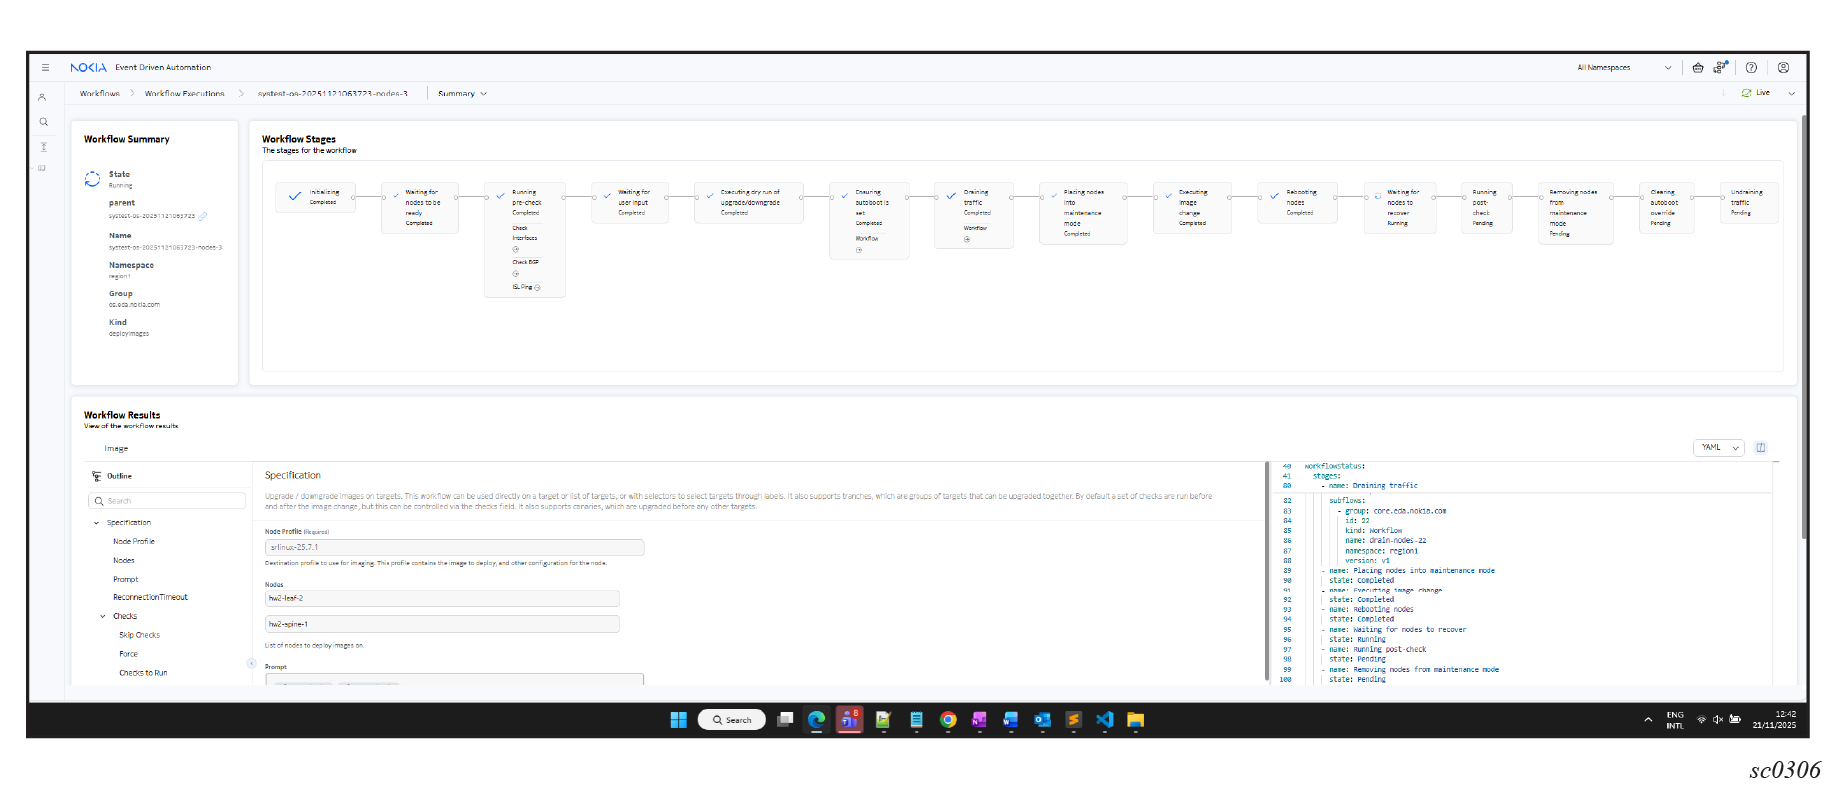This screenshot has height=791, width=1837.
Task: Open the All Namespaces dropdown
Action: (x=1623, y=68)
